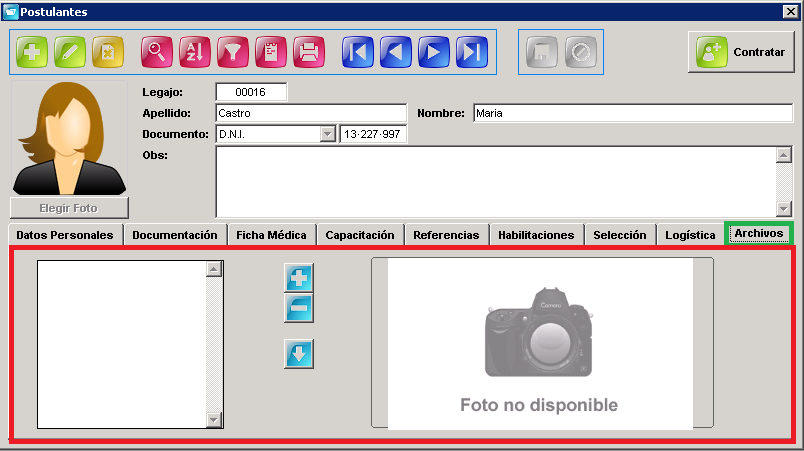The width and height of the screenshot is (804, 451).
Task: Click inside the empty files listbox
Action: click(122, 344)
